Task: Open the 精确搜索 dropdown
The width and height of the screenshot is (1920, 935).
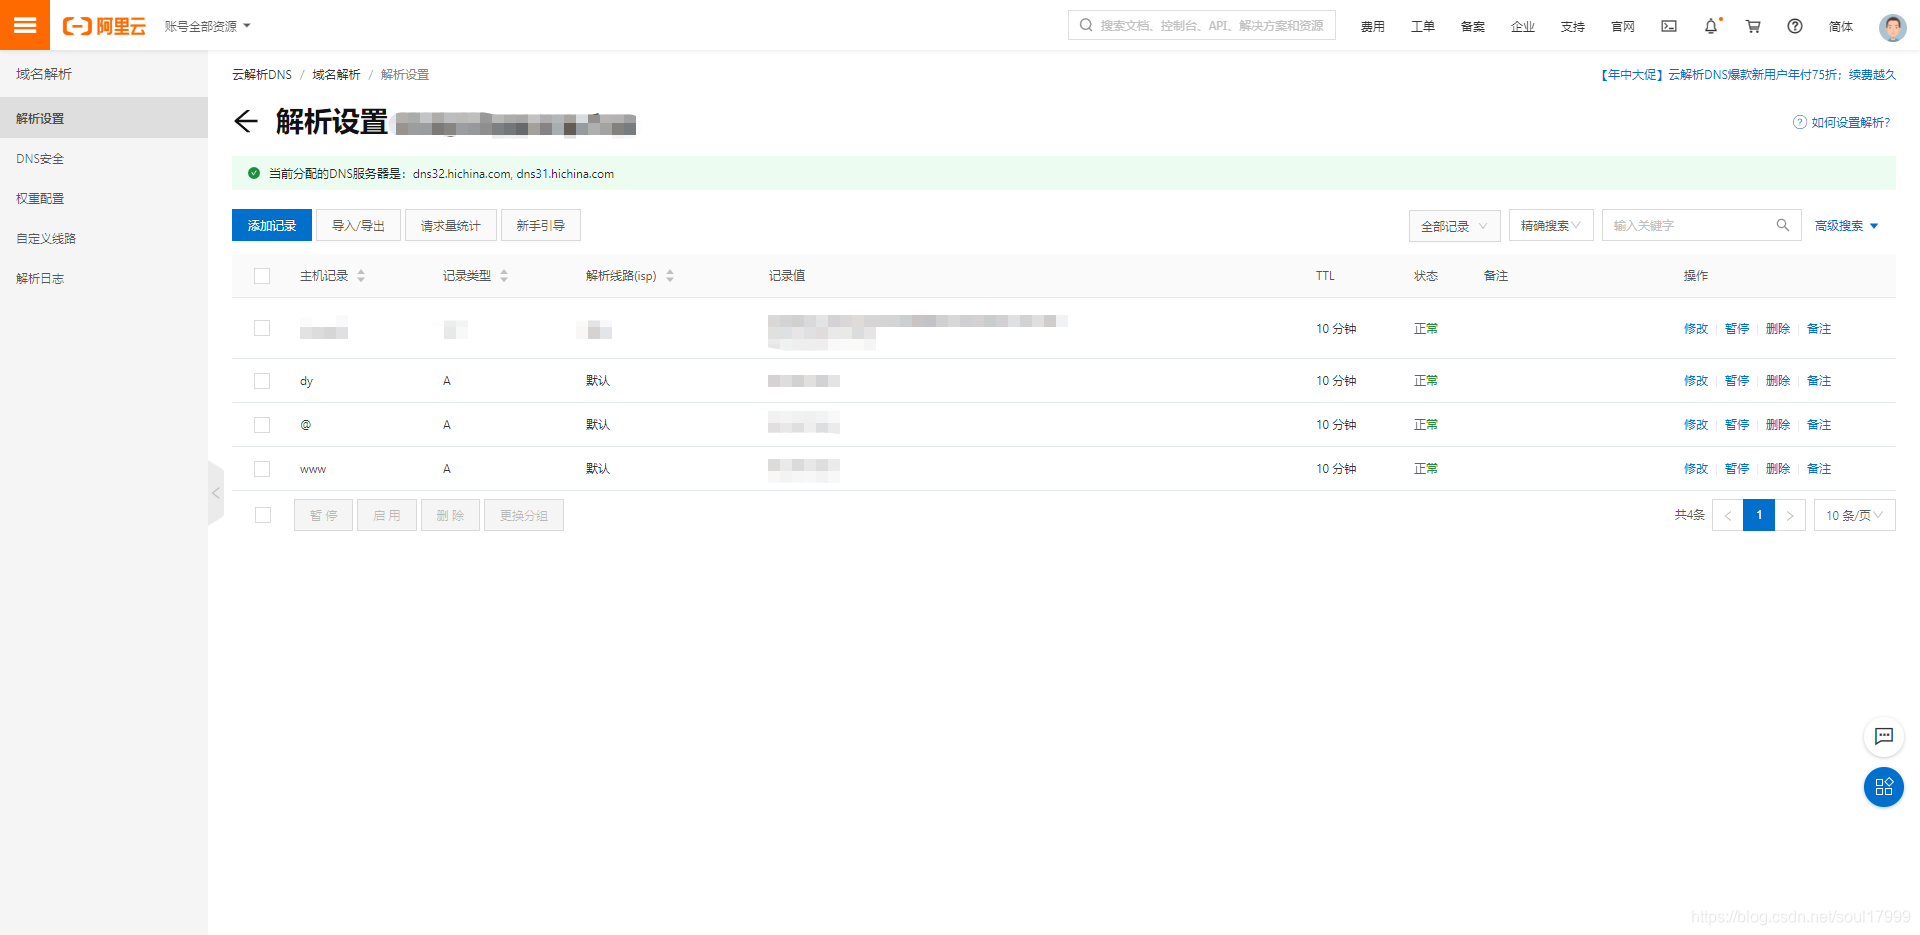Action: [x=1551, y=226]
